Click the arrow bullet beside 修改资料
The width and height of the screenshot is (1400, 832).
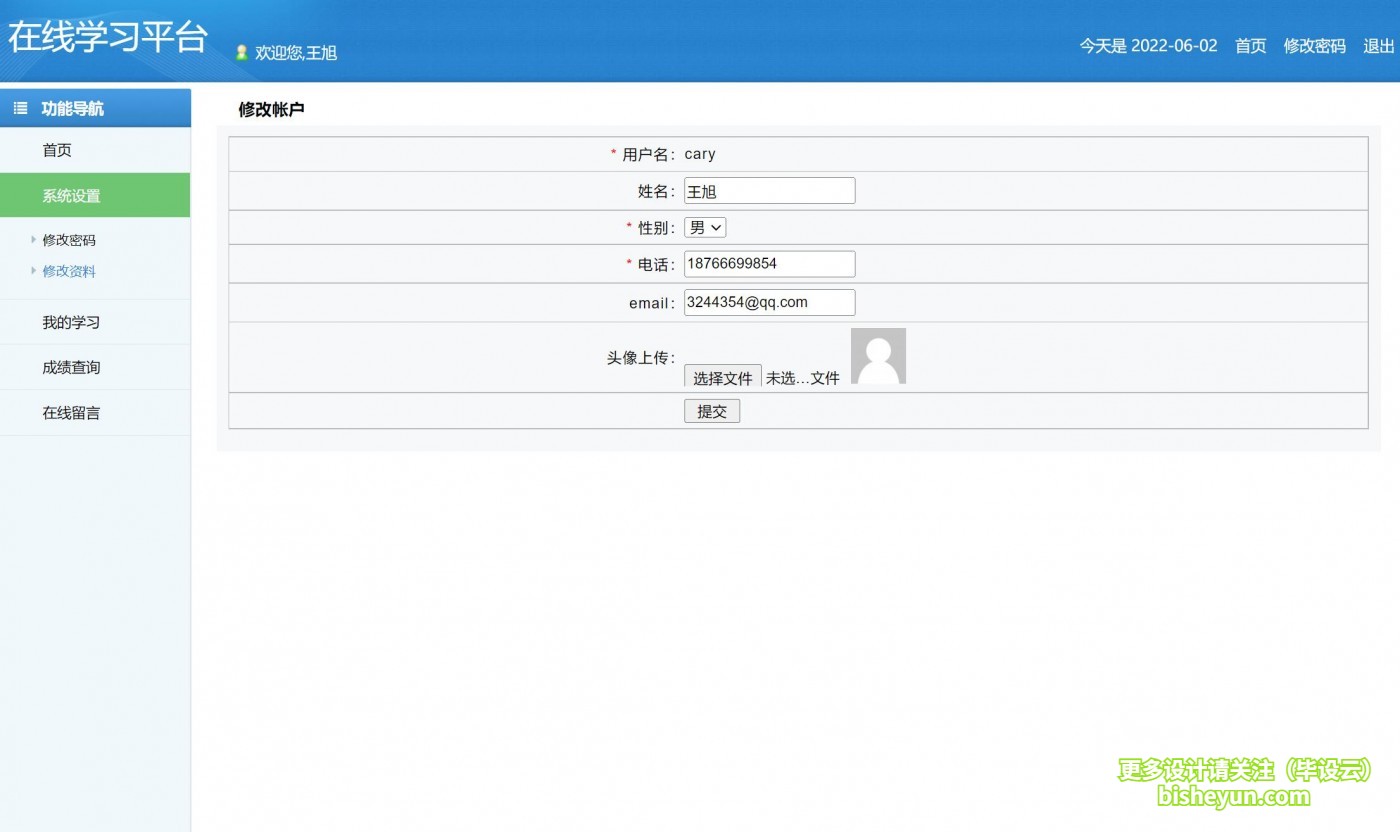pyautogui.click(x=33, y=271)
